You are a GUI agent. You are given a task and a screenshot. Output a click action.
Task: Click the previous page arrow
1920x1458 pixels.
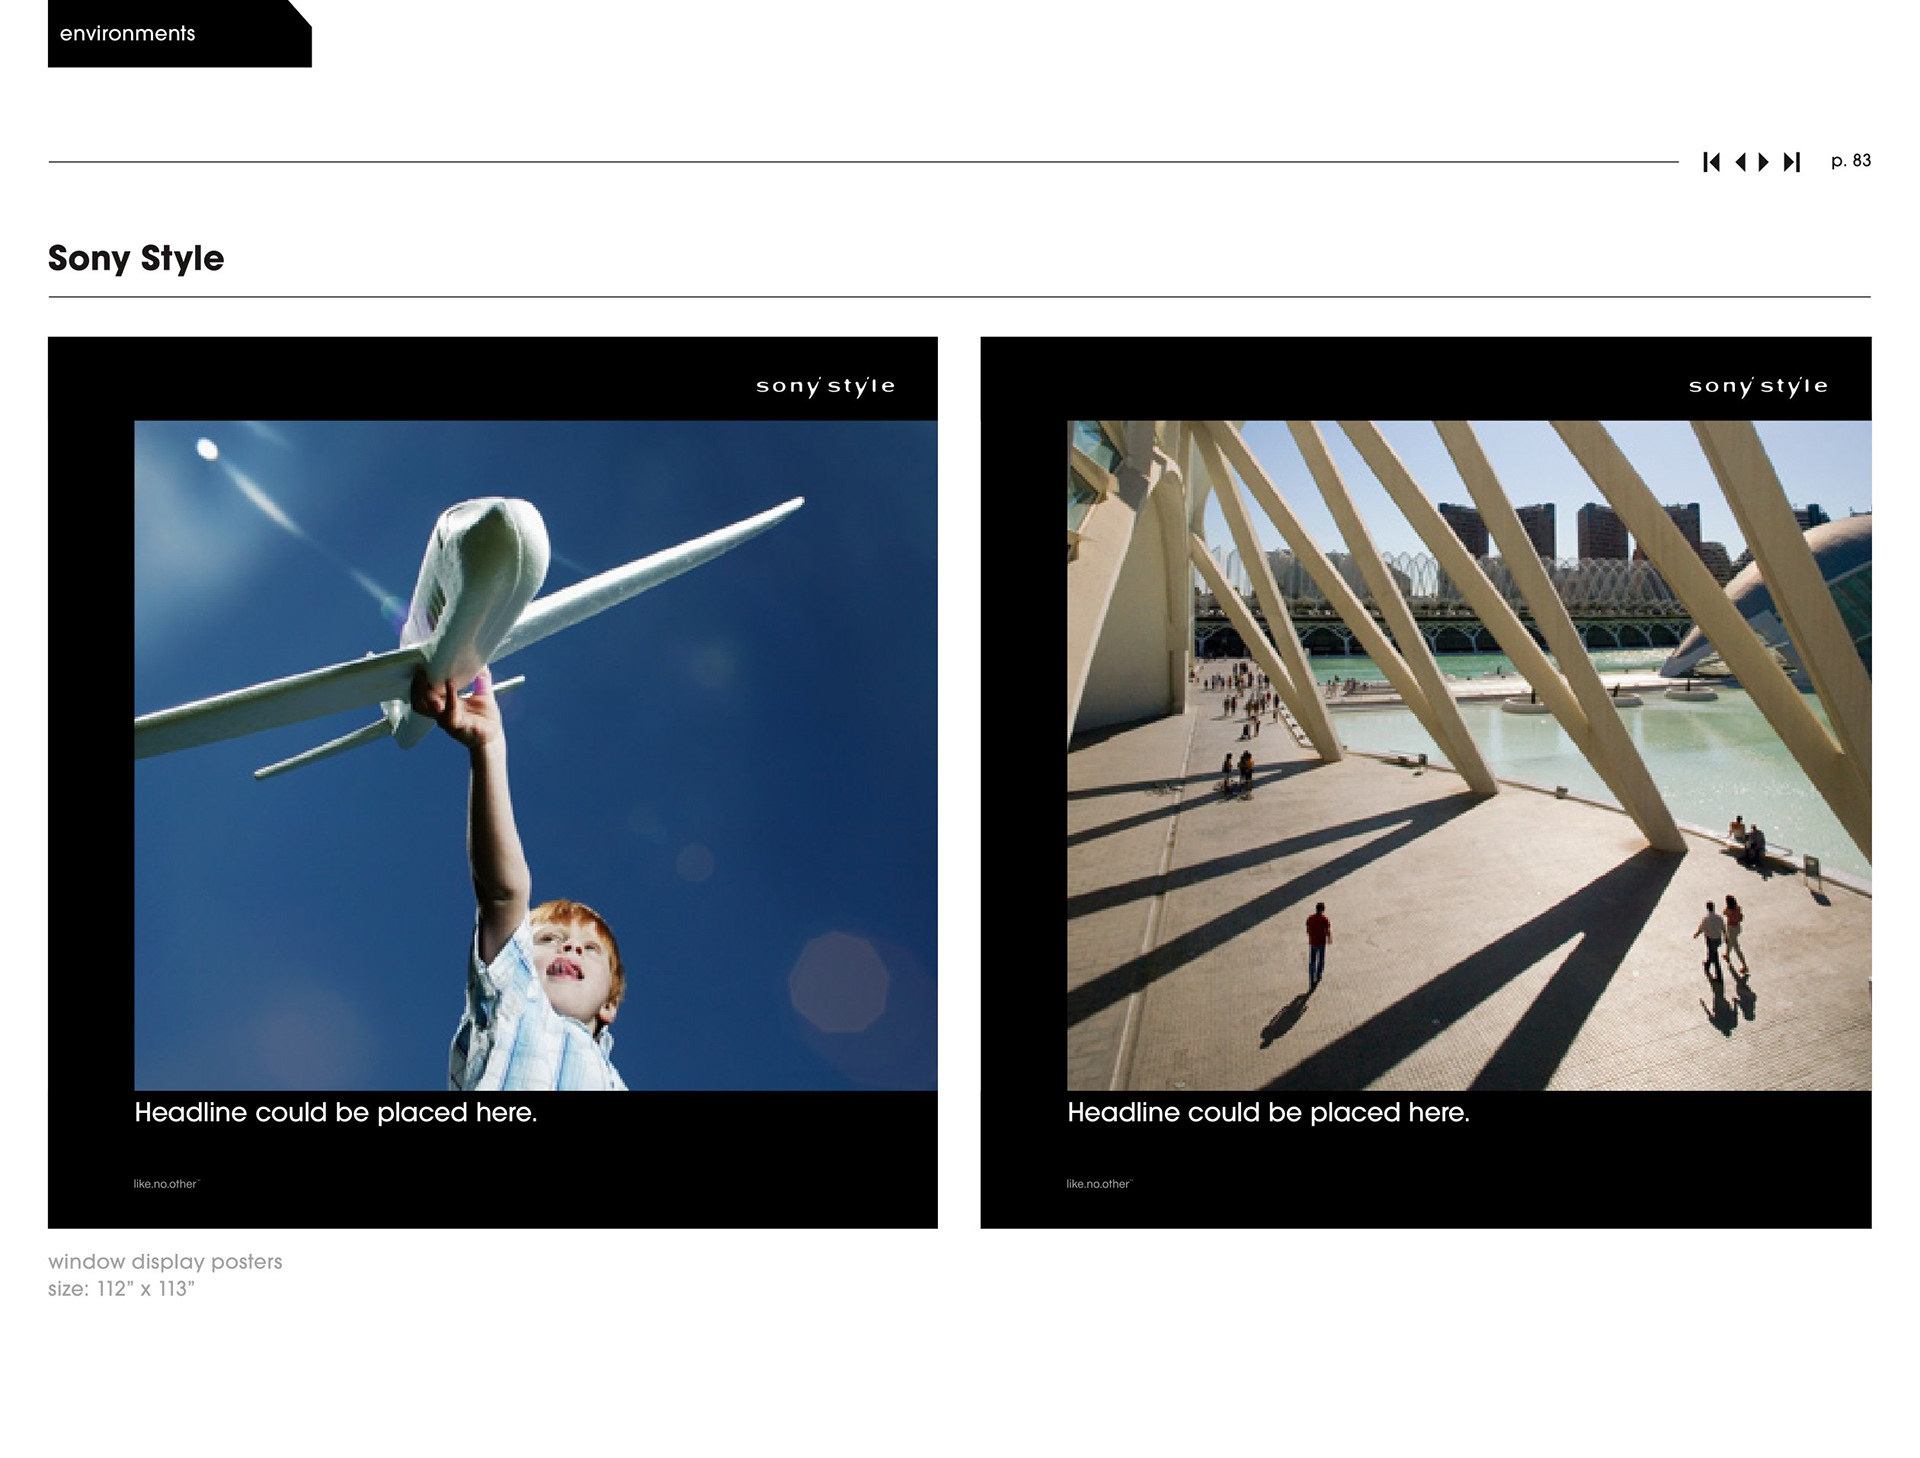1740,162
